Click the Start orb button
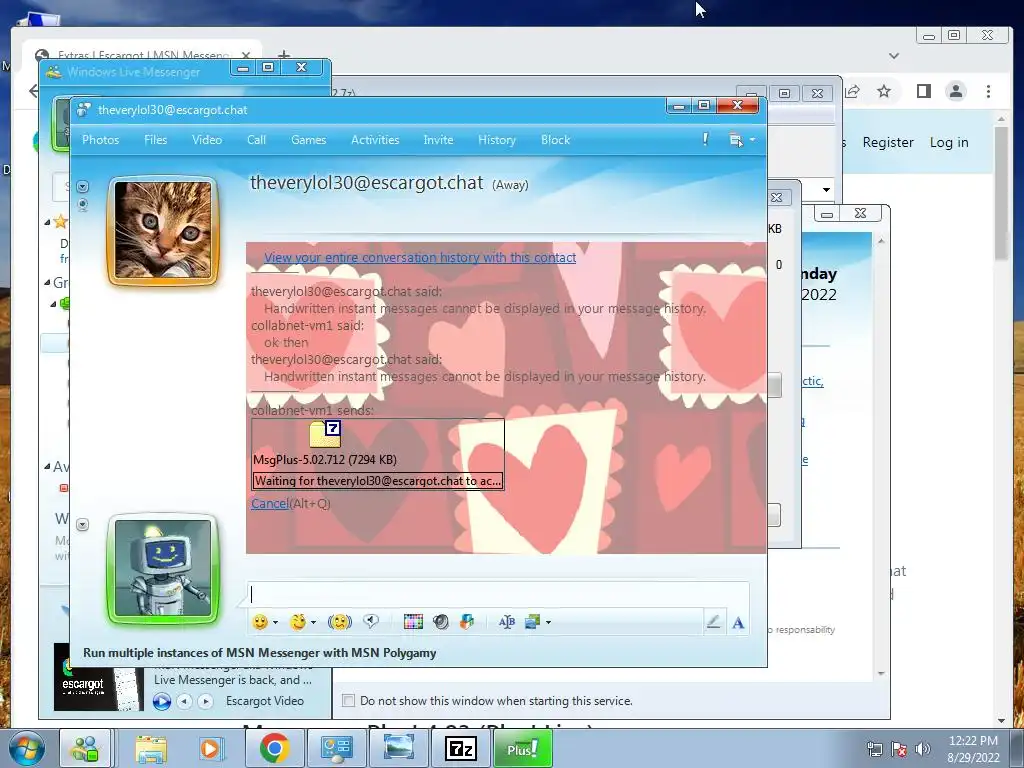Image resolution: width=1024 pixels, height=768 pixels. (25, 748)
